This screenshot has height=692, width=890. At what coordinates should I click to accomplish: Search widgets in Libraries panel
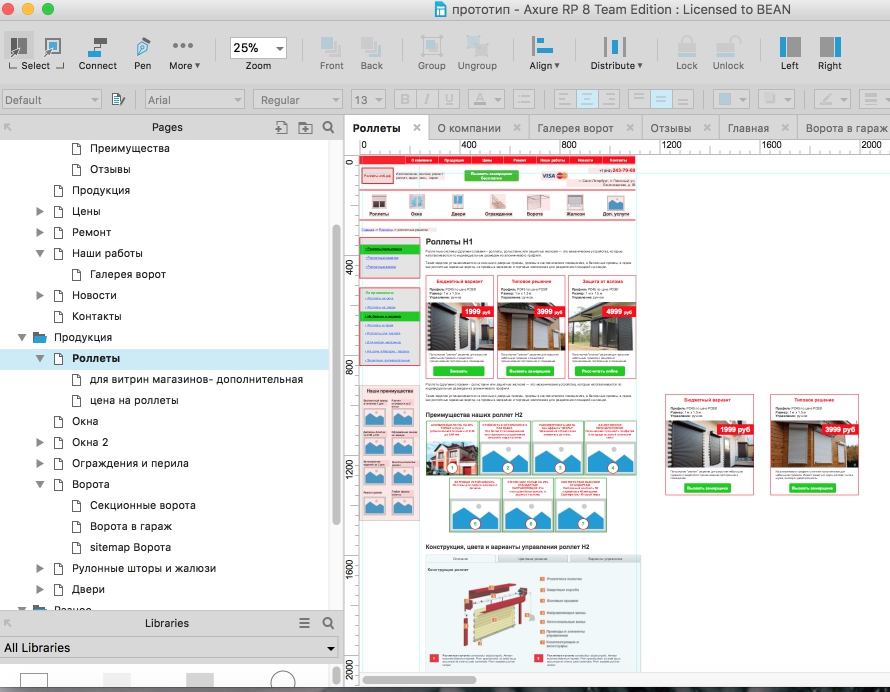tap(328, 623)
